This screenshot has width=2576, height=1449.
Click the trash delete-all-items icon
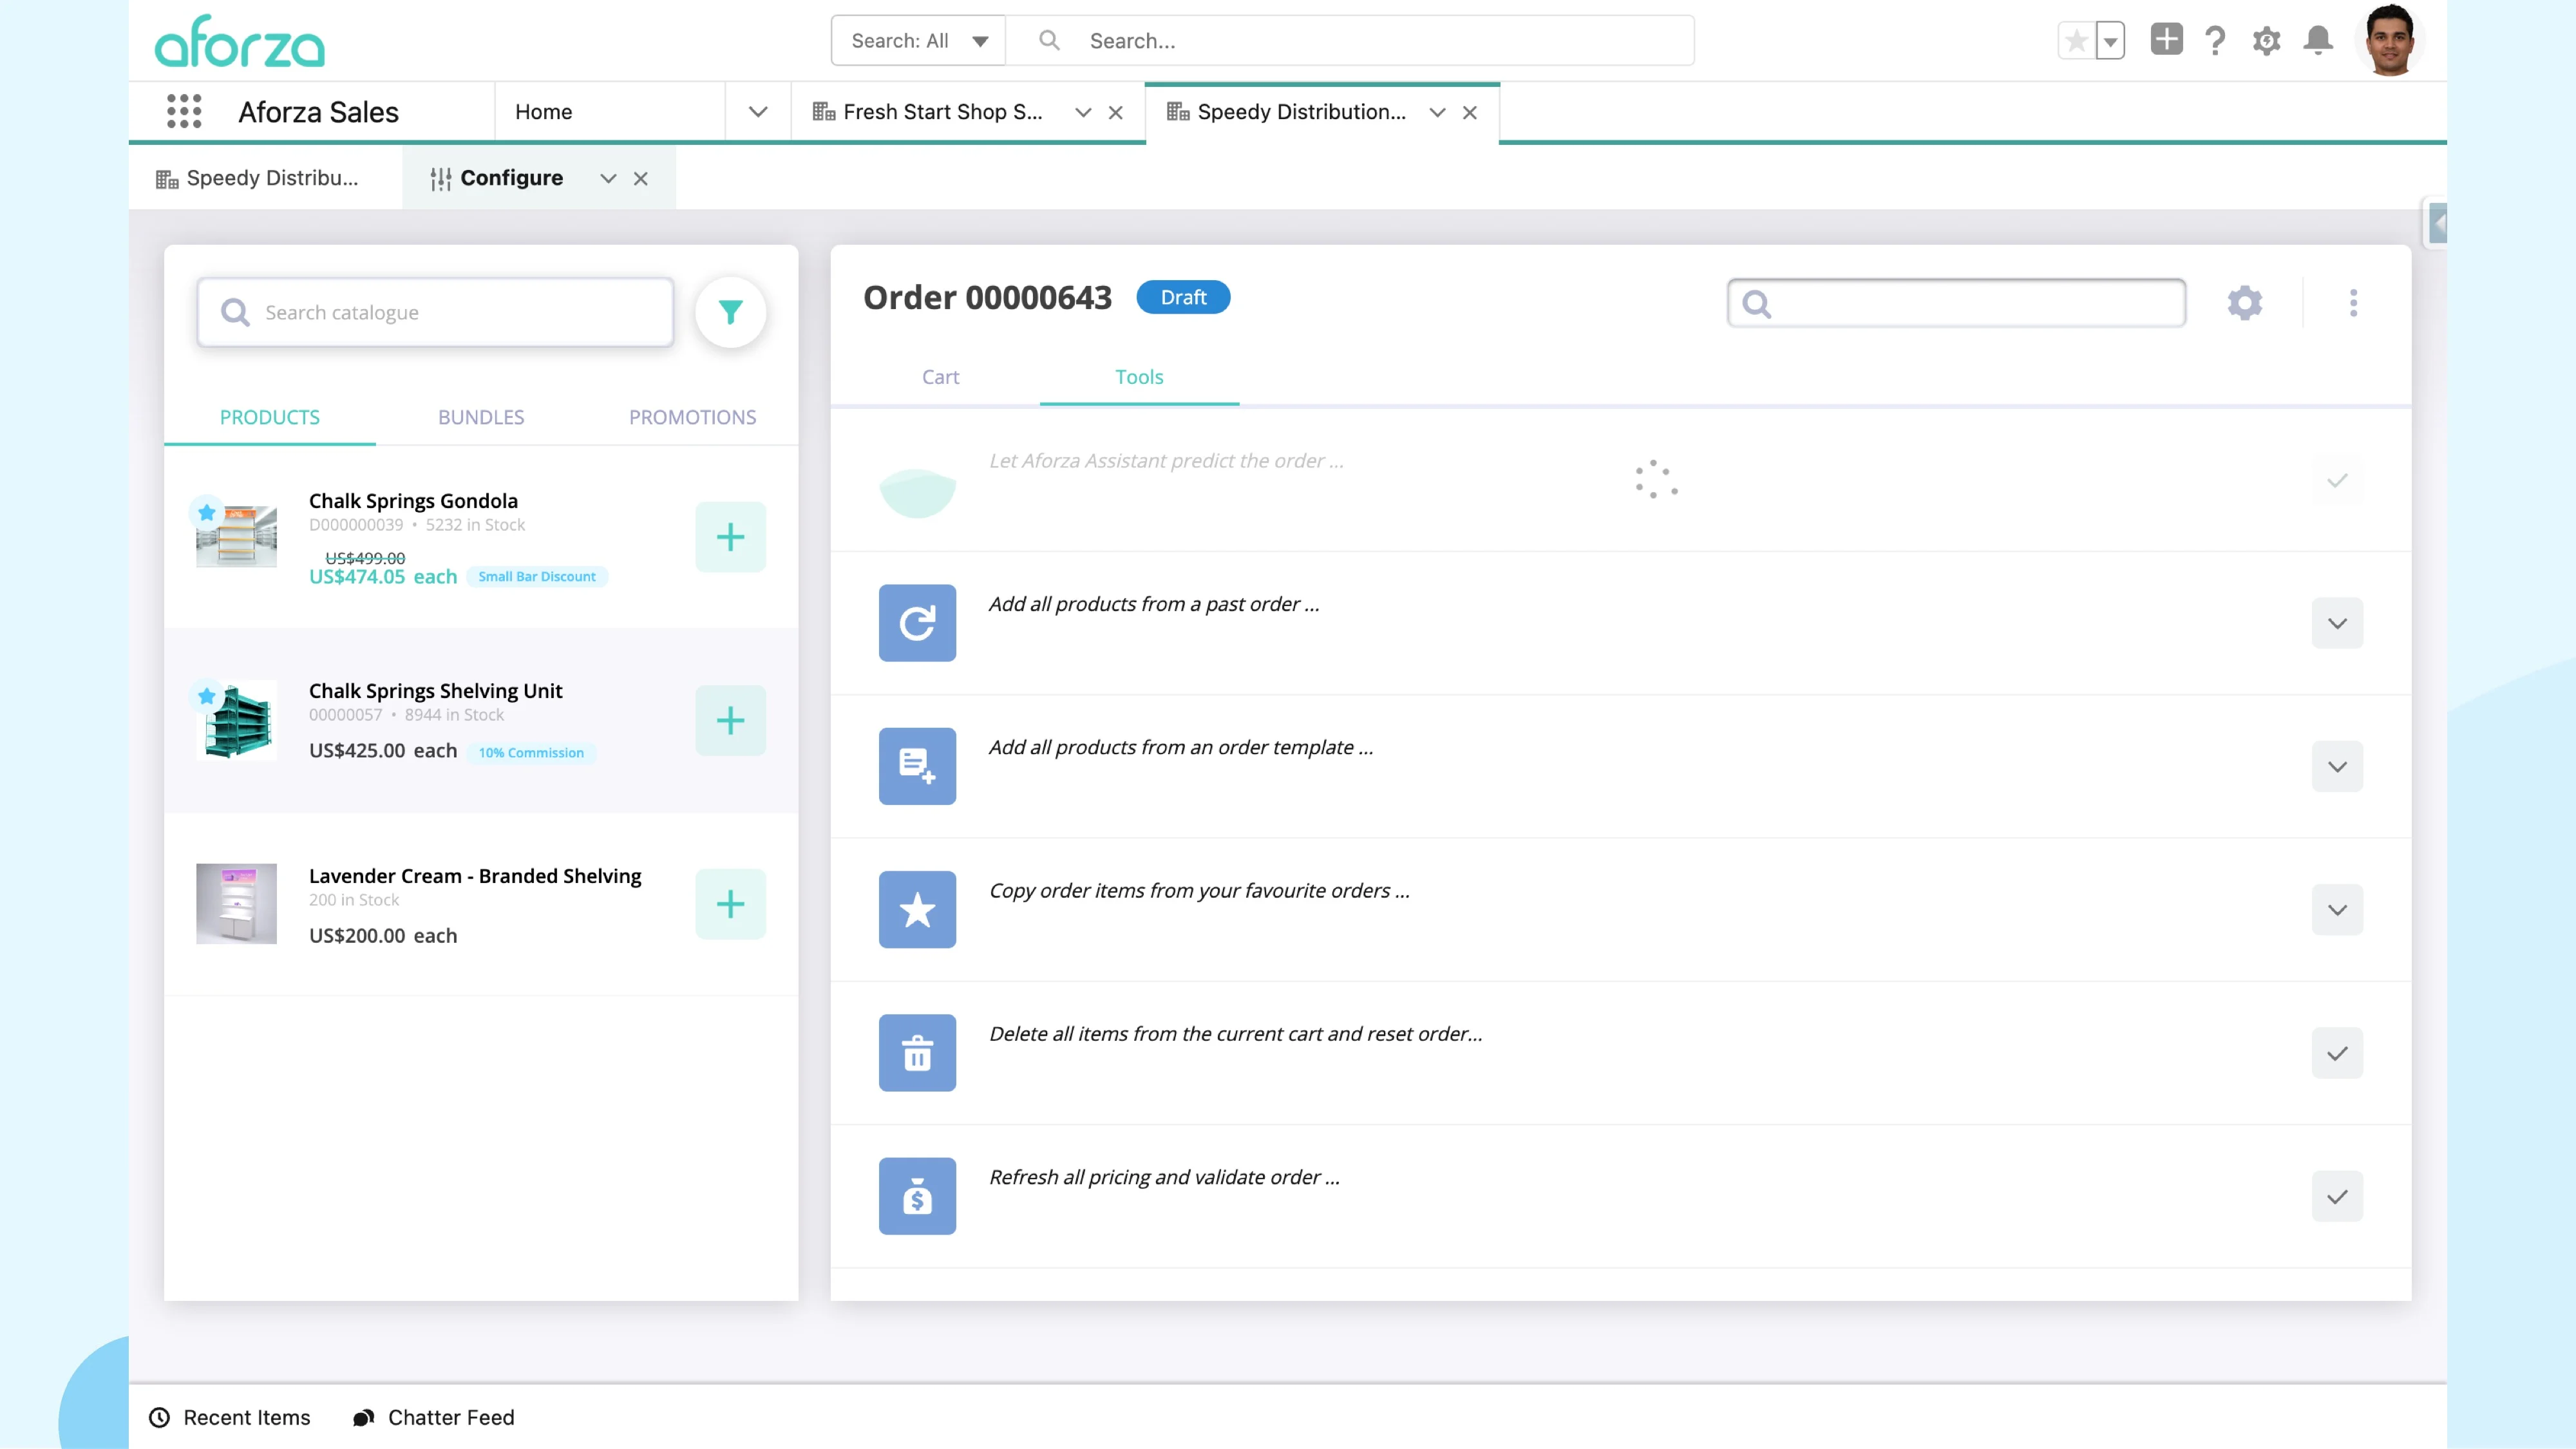917,1053
